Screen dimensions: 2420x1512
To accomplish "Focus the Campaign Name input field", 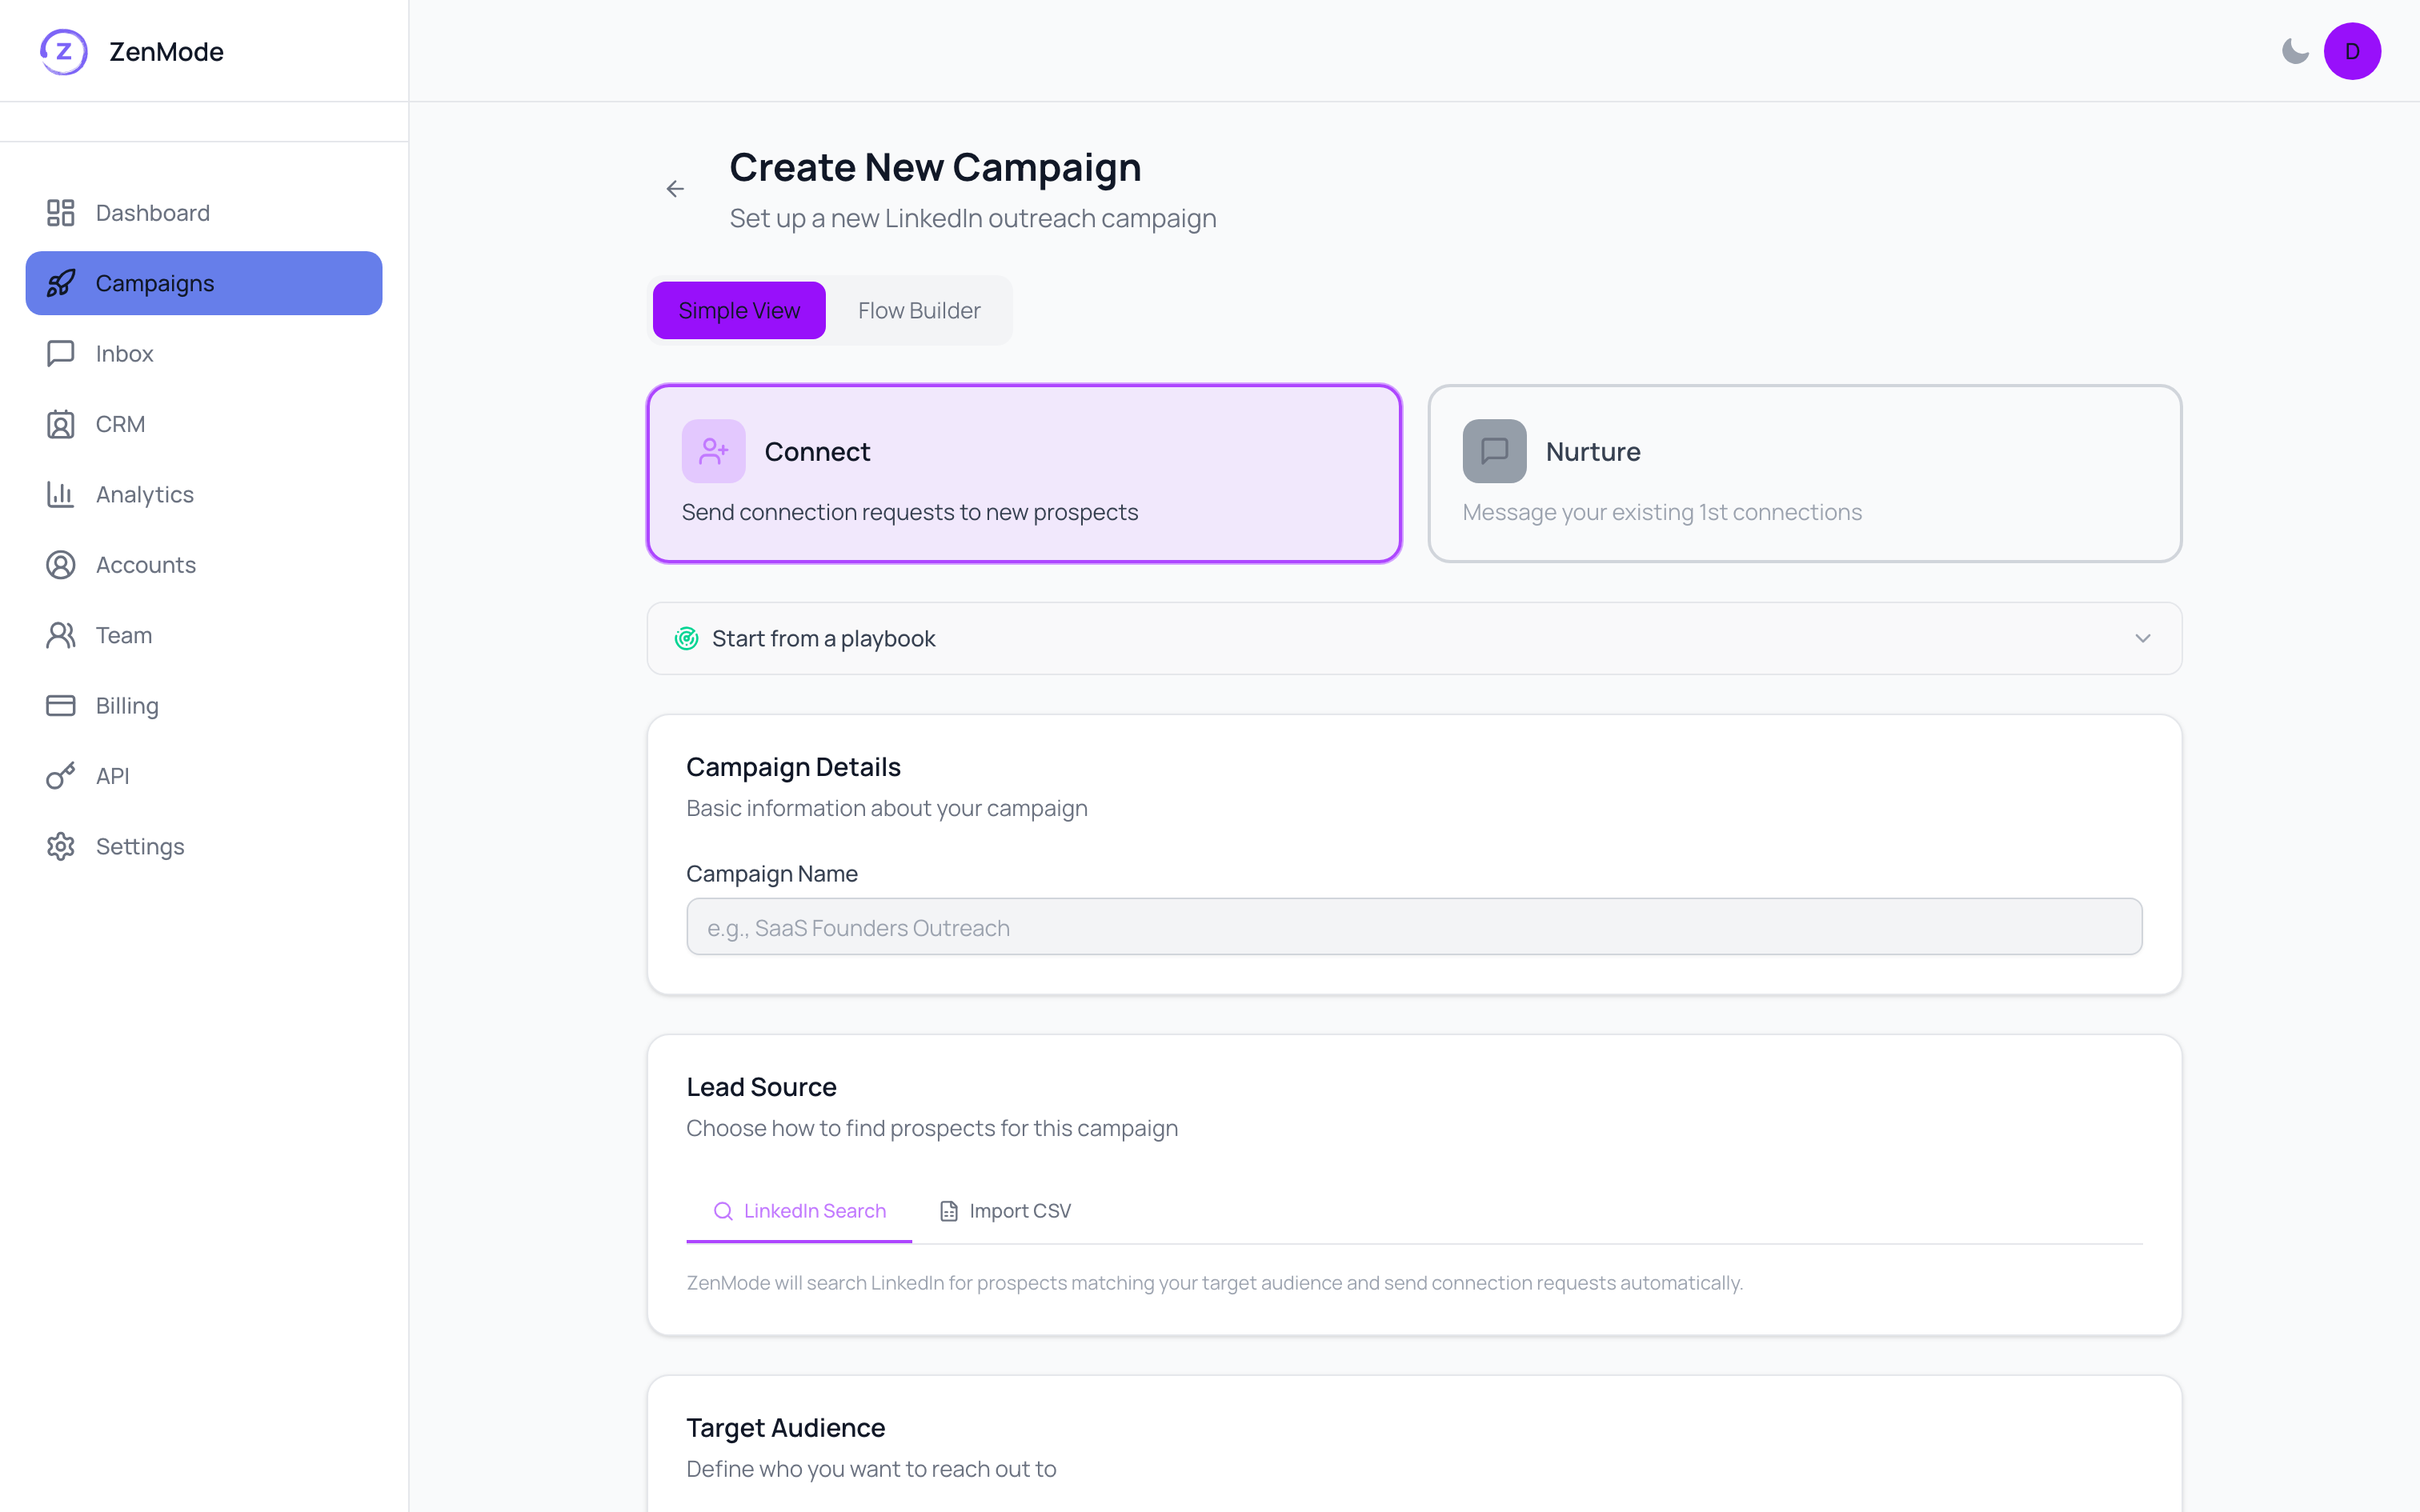I will (x=1414, y=927).
